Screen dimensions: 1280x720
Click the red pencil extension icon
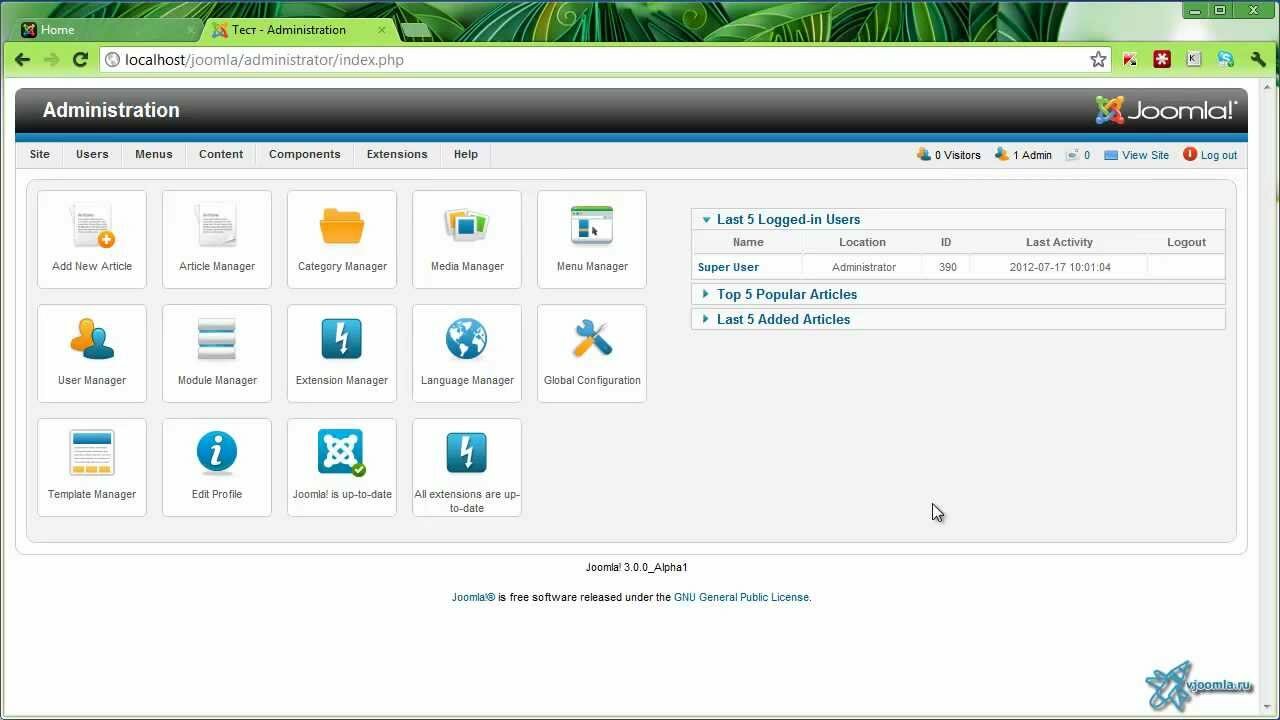tap(1130, 60)
